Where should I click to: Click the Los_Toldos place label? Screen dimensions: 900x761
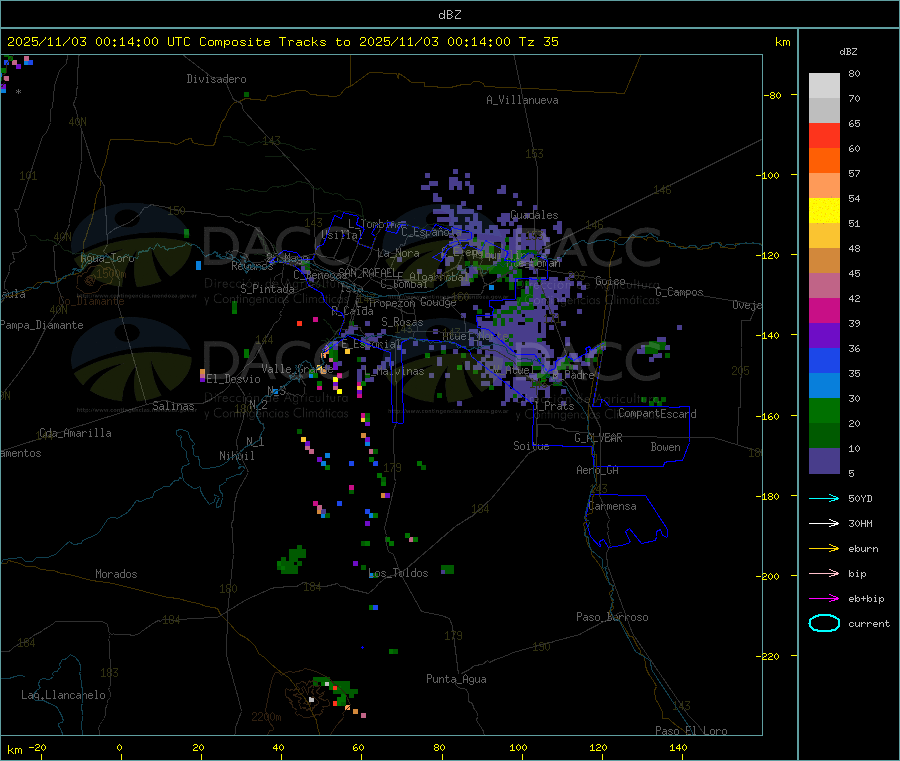tap(398, 573)
